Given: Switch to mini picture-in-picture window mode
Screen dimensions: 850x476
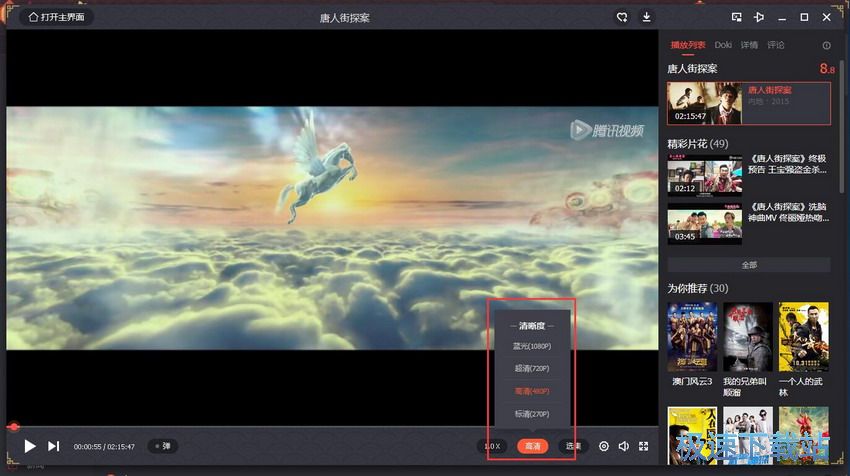Looking at the screenshot, I should click(x=736, y=17).
